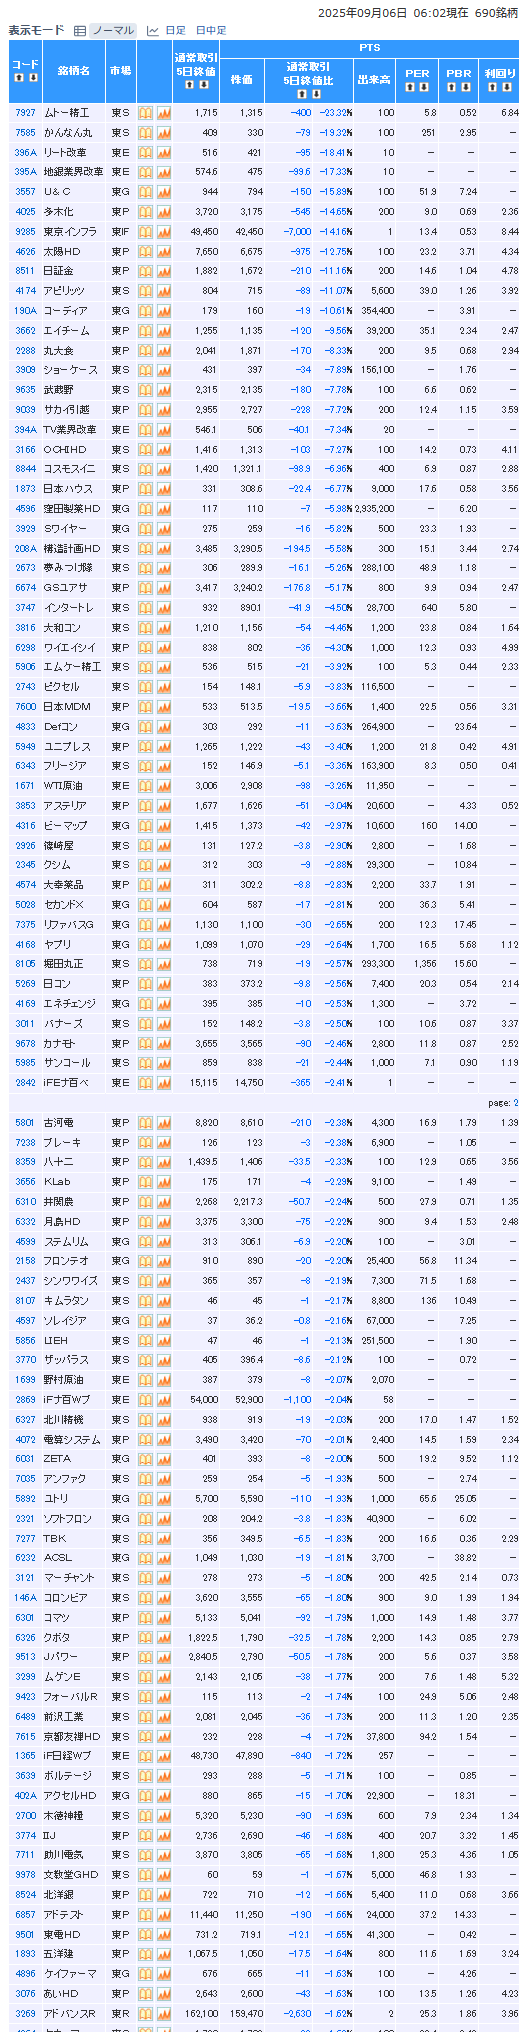Switch to 日中足 display mode
Image resolution: width=527 pixels, height=2032 pixels.
point(211,31)
